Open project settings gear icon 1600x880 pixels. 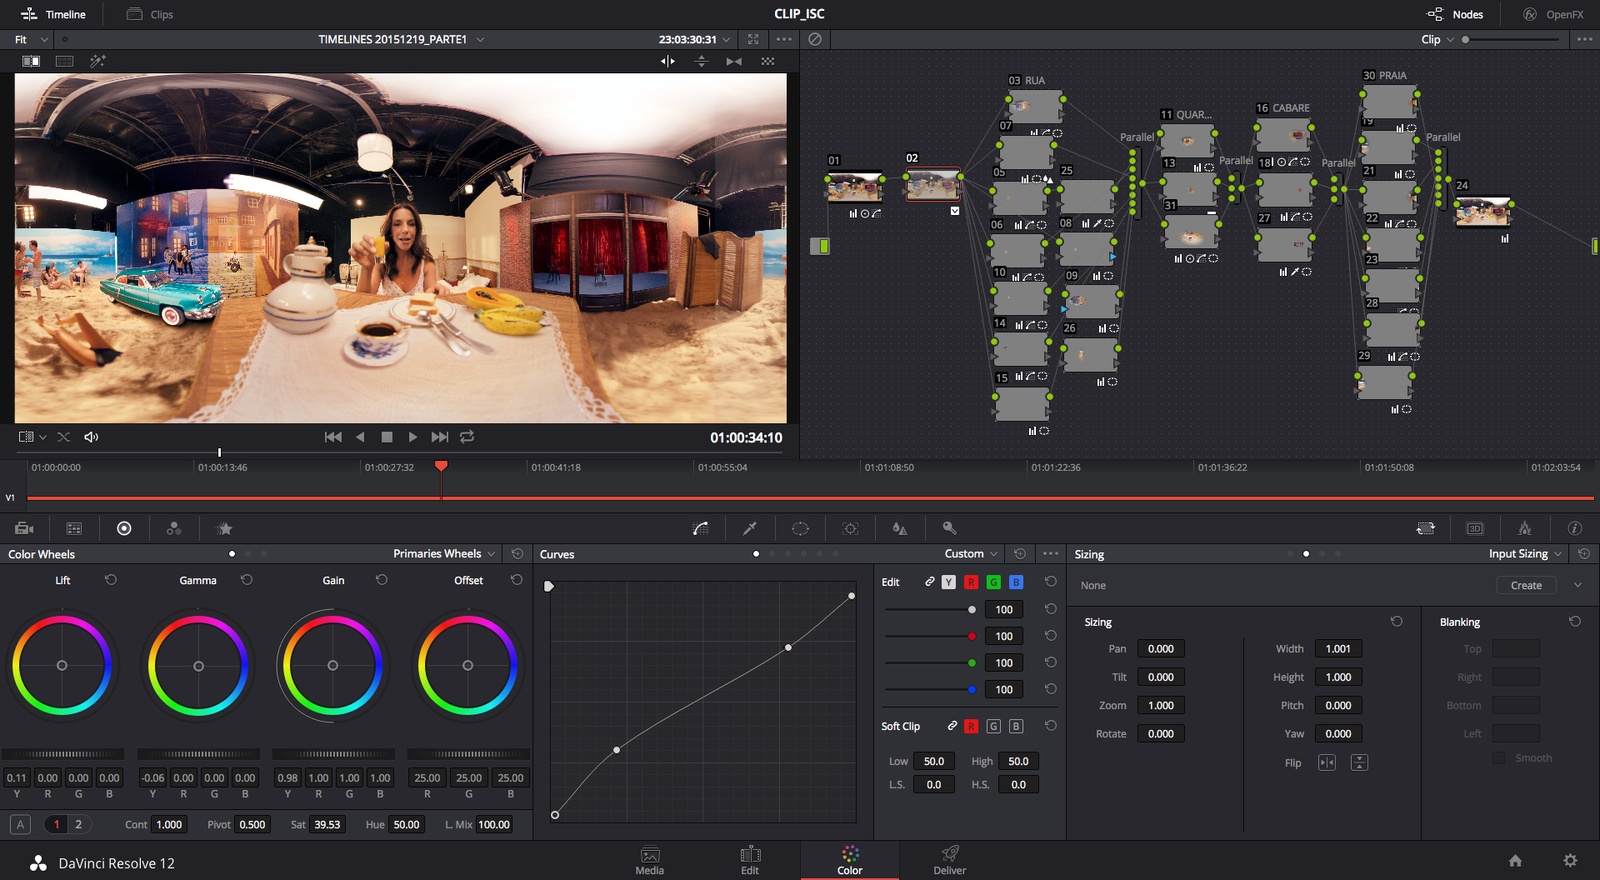1570,861
